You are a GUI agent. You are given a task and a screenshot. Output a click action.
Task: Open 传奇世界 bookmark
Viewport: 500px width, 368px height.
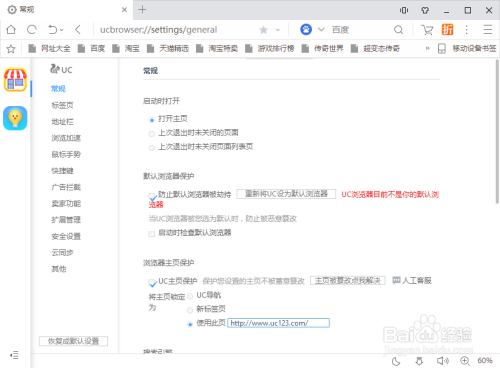pyautogui.click(x=322, y=49)
